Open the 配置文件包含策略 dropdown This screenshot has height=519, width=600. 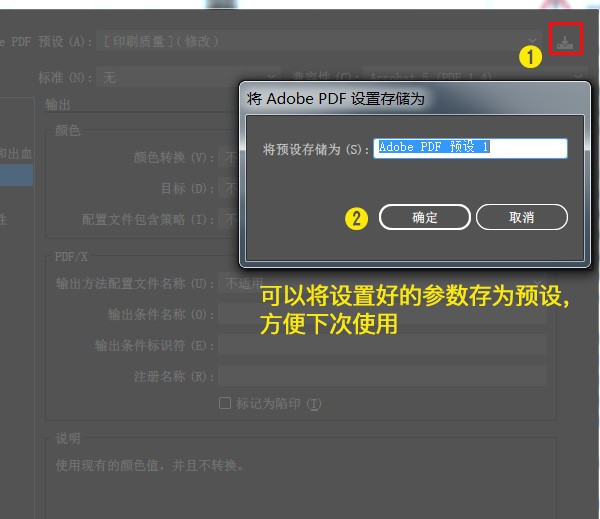228,219
